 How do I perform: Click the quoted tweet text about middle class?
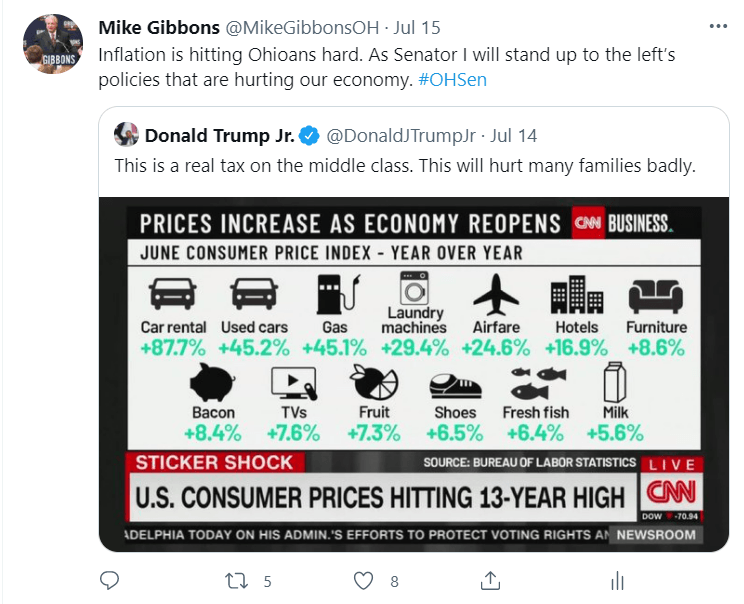(405, 166)
